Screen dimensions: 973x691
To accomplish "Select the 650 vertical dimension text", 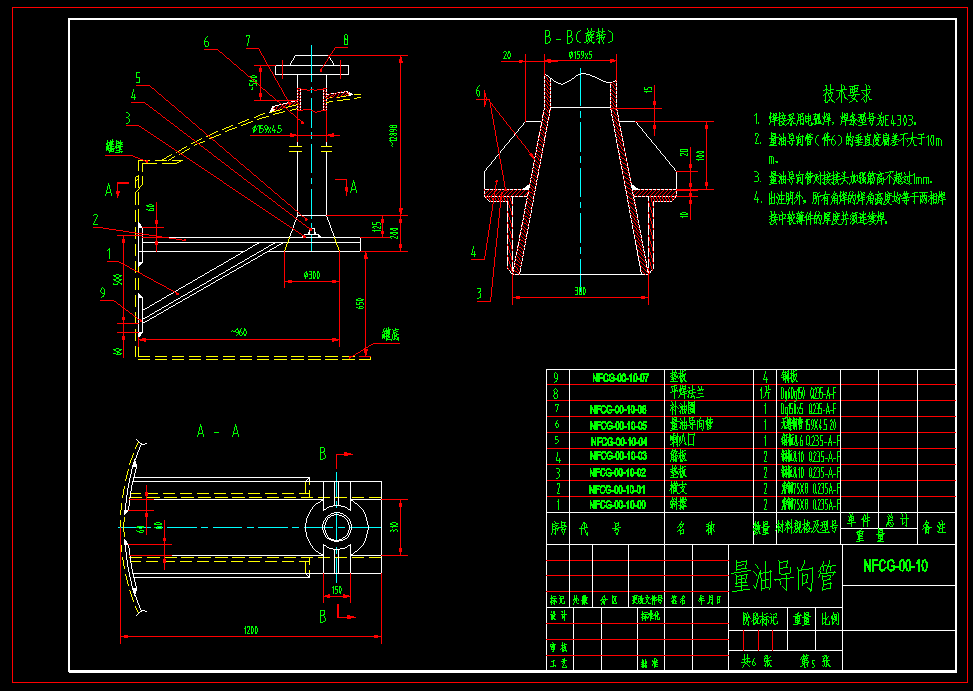I will 360,303.
